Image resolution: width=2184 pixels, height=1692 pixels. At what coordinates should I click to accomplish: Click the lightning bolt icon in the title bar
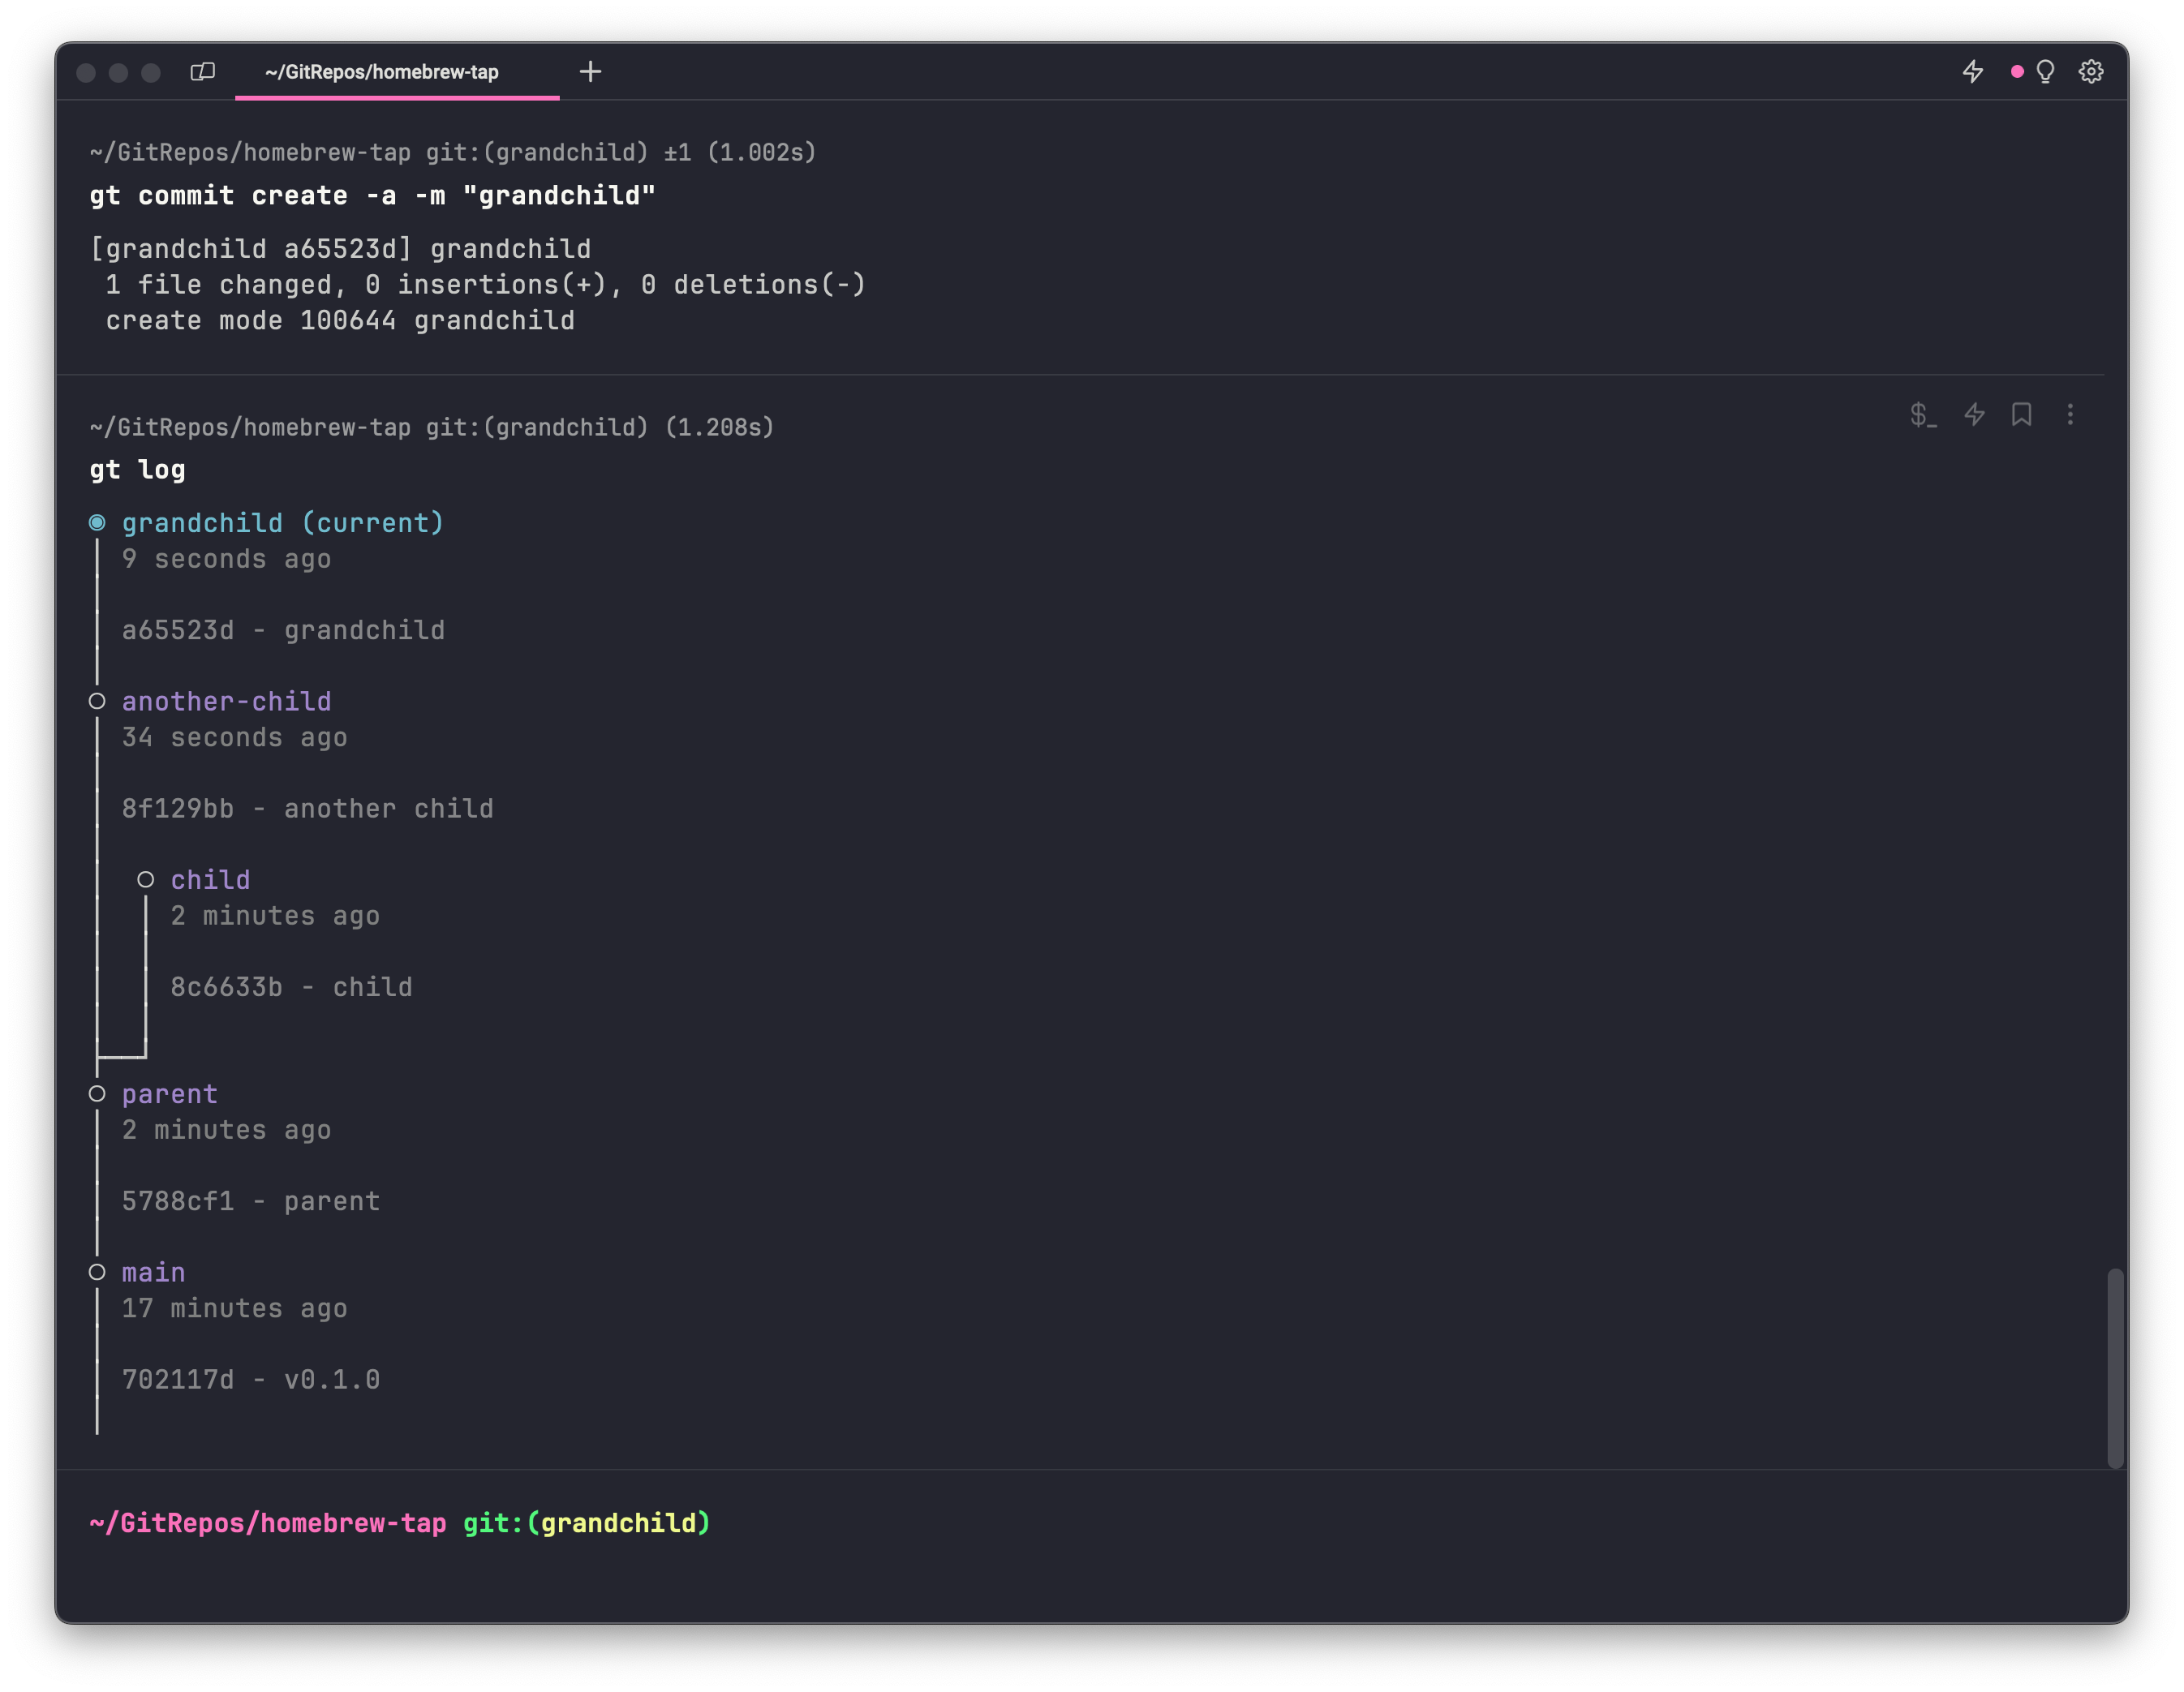[x=1972, y=71]
